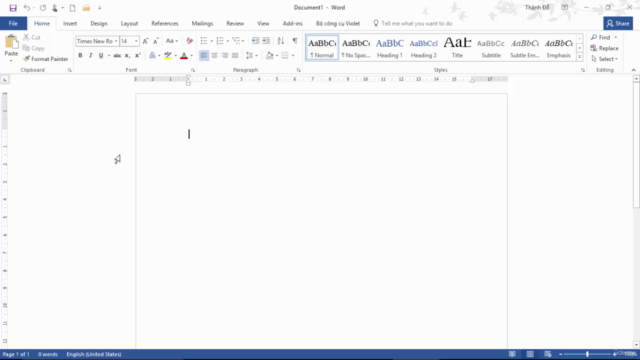Apply superscript formatting
Screen dimensions: 640x360
coord(138,56)
